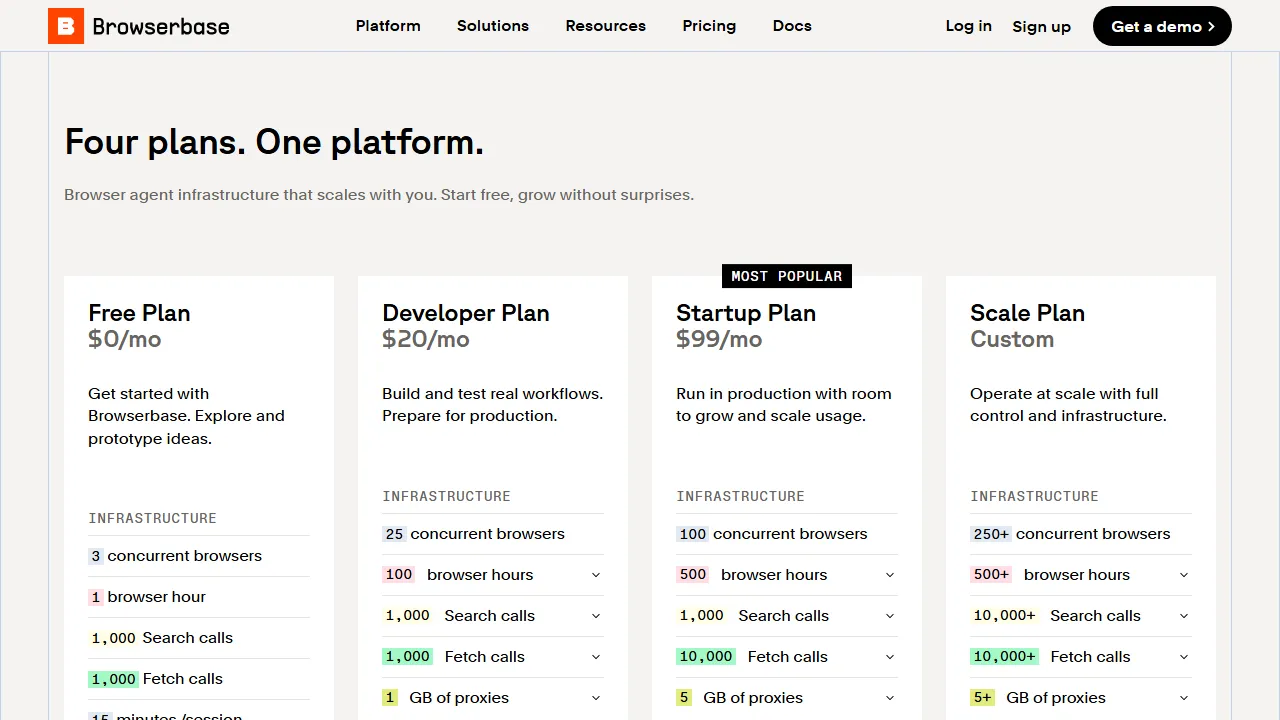This screenshot has height=720, width=1280.
Task: Click the Get a demo button
Action: click(x=1162, y=26)
